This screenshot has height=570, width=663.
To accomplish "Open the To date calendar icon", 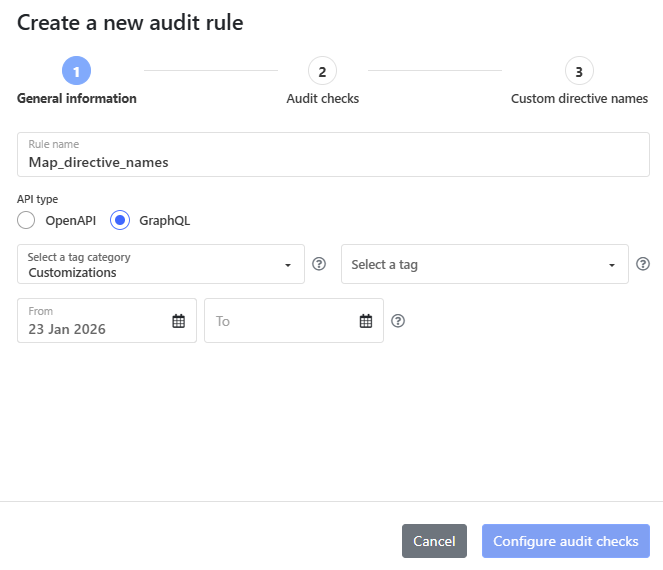I will point(366,321).
